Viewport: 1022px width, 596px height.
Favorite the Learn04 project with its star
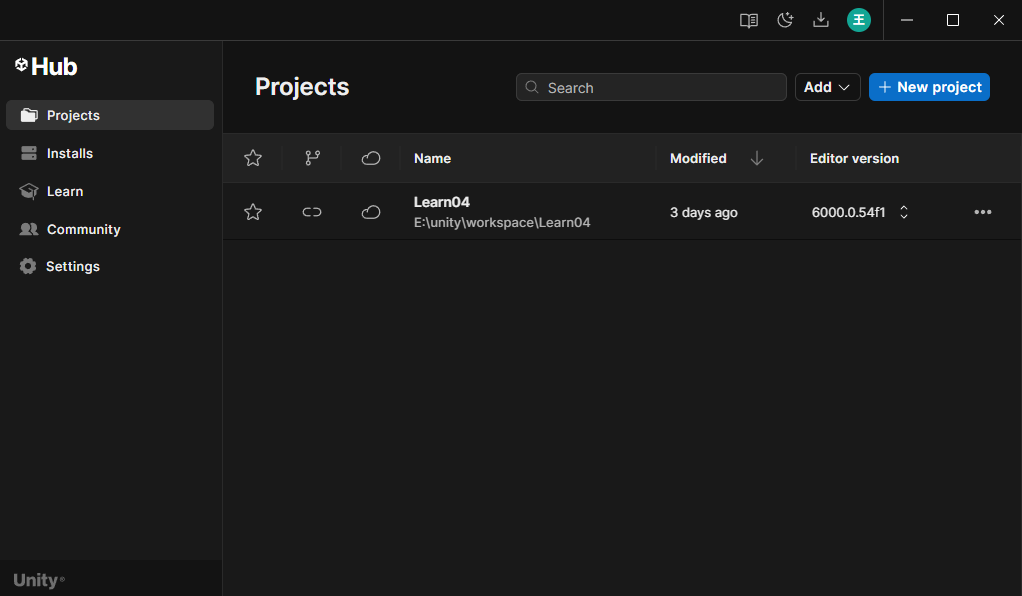253,212
